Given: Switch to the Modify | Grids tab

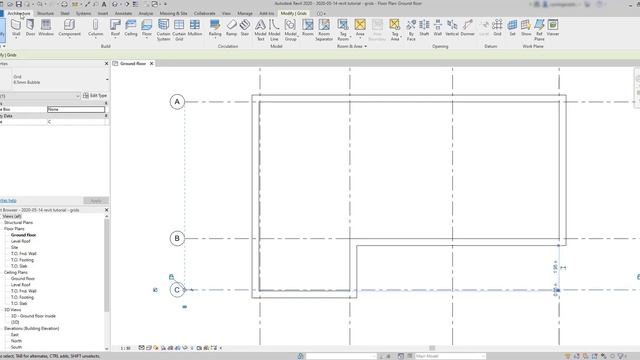Looking at the screenshot, I should pyautogui.click(x=293, y=13).
